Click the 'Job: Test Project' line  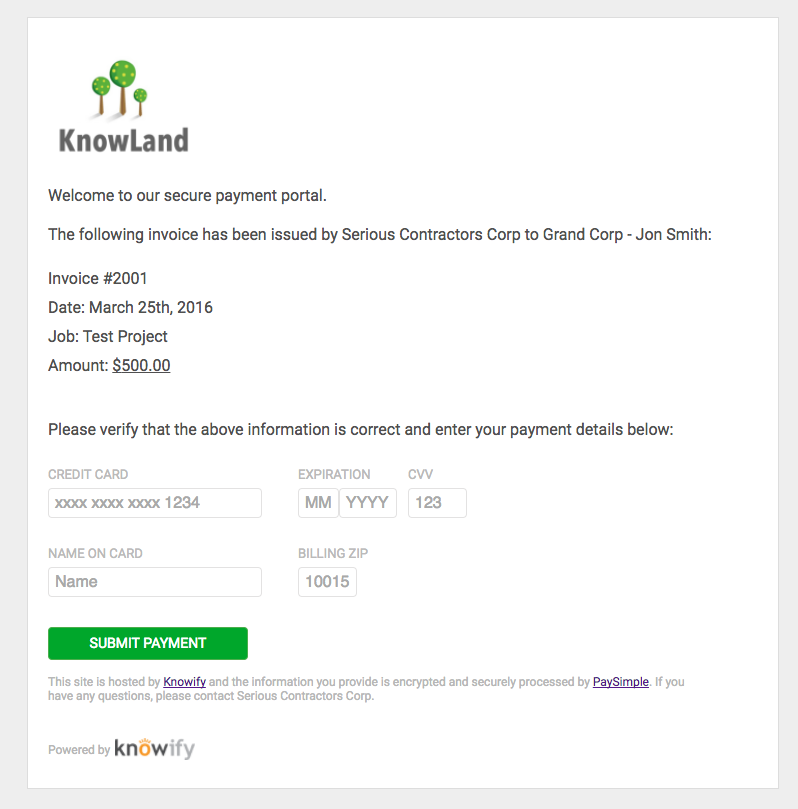click(x=108, y=336)
